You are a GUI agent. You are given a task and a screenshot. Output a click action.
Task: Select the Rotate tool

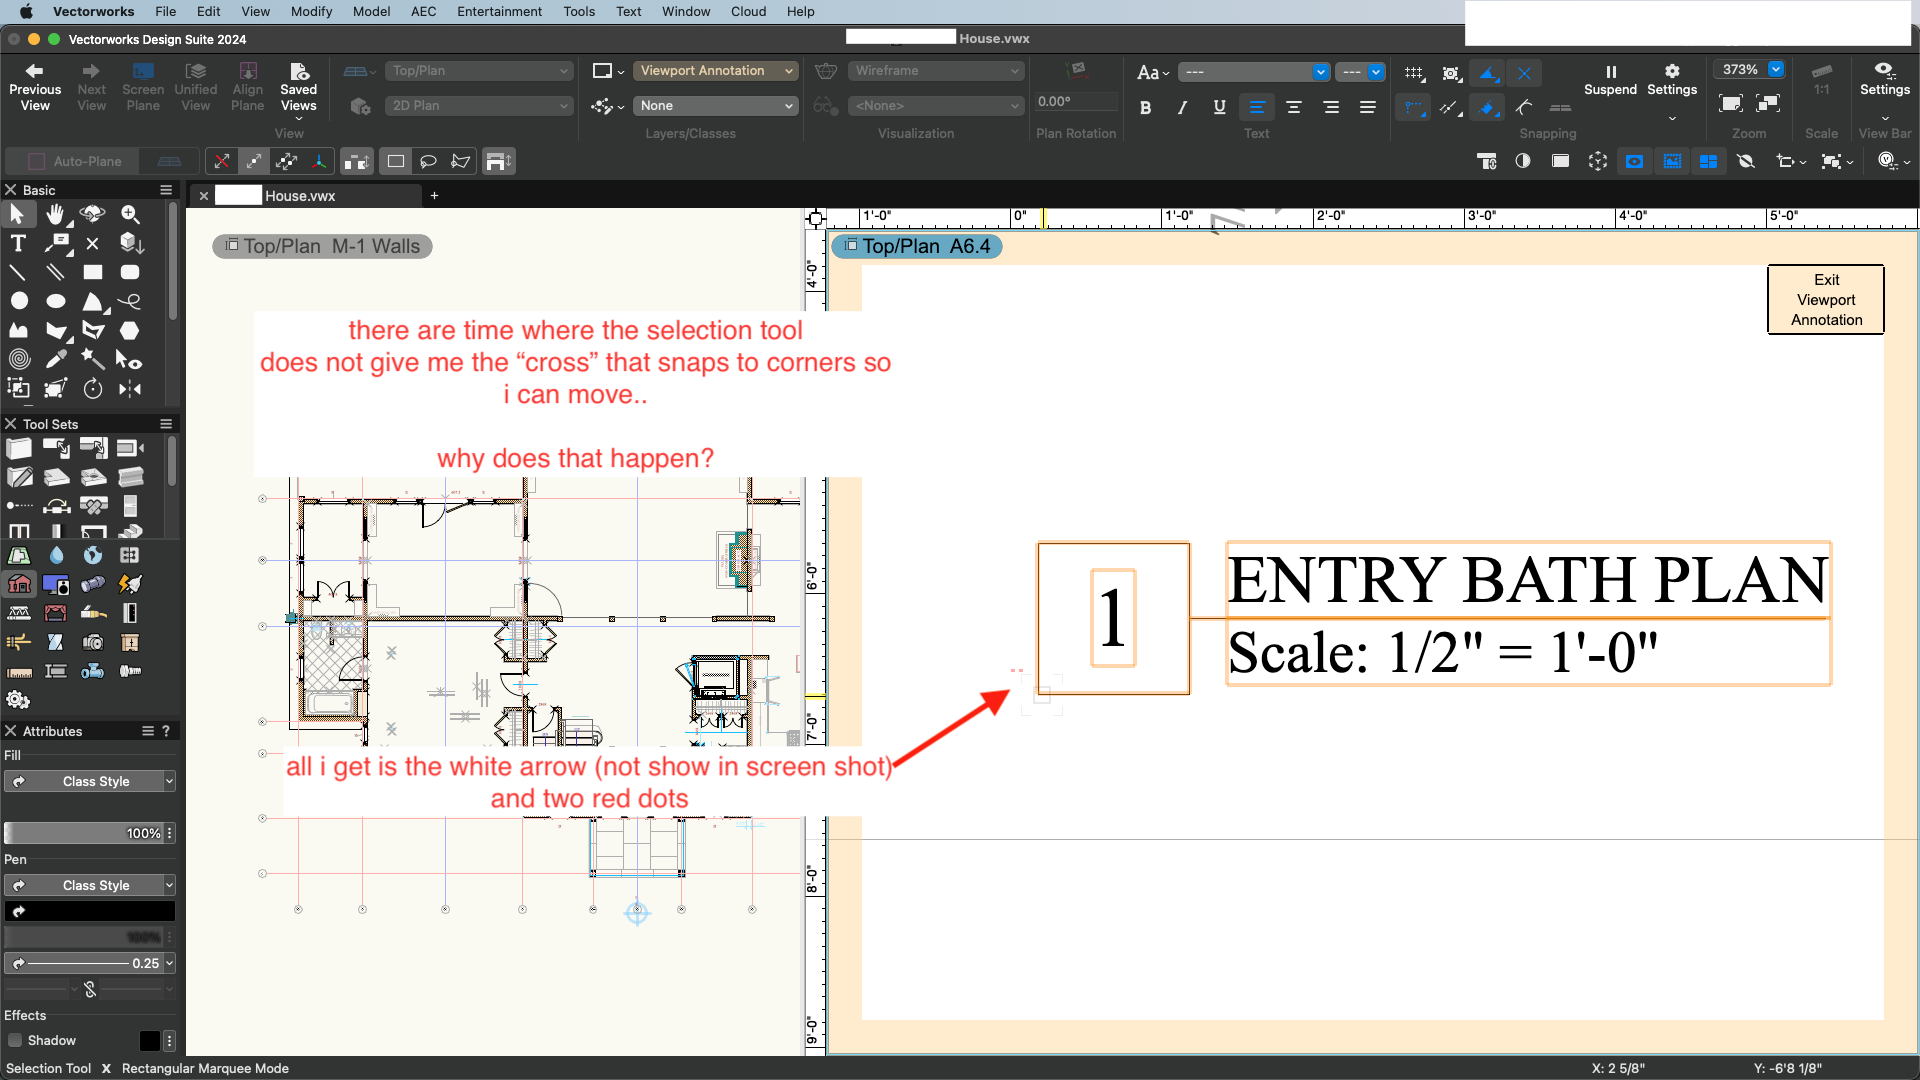pyautogui.click(x=93, y=389)
